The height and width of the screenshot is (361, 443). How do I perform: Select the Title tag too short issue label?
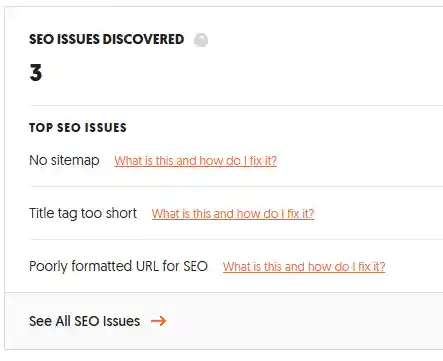tap(83, 213)
